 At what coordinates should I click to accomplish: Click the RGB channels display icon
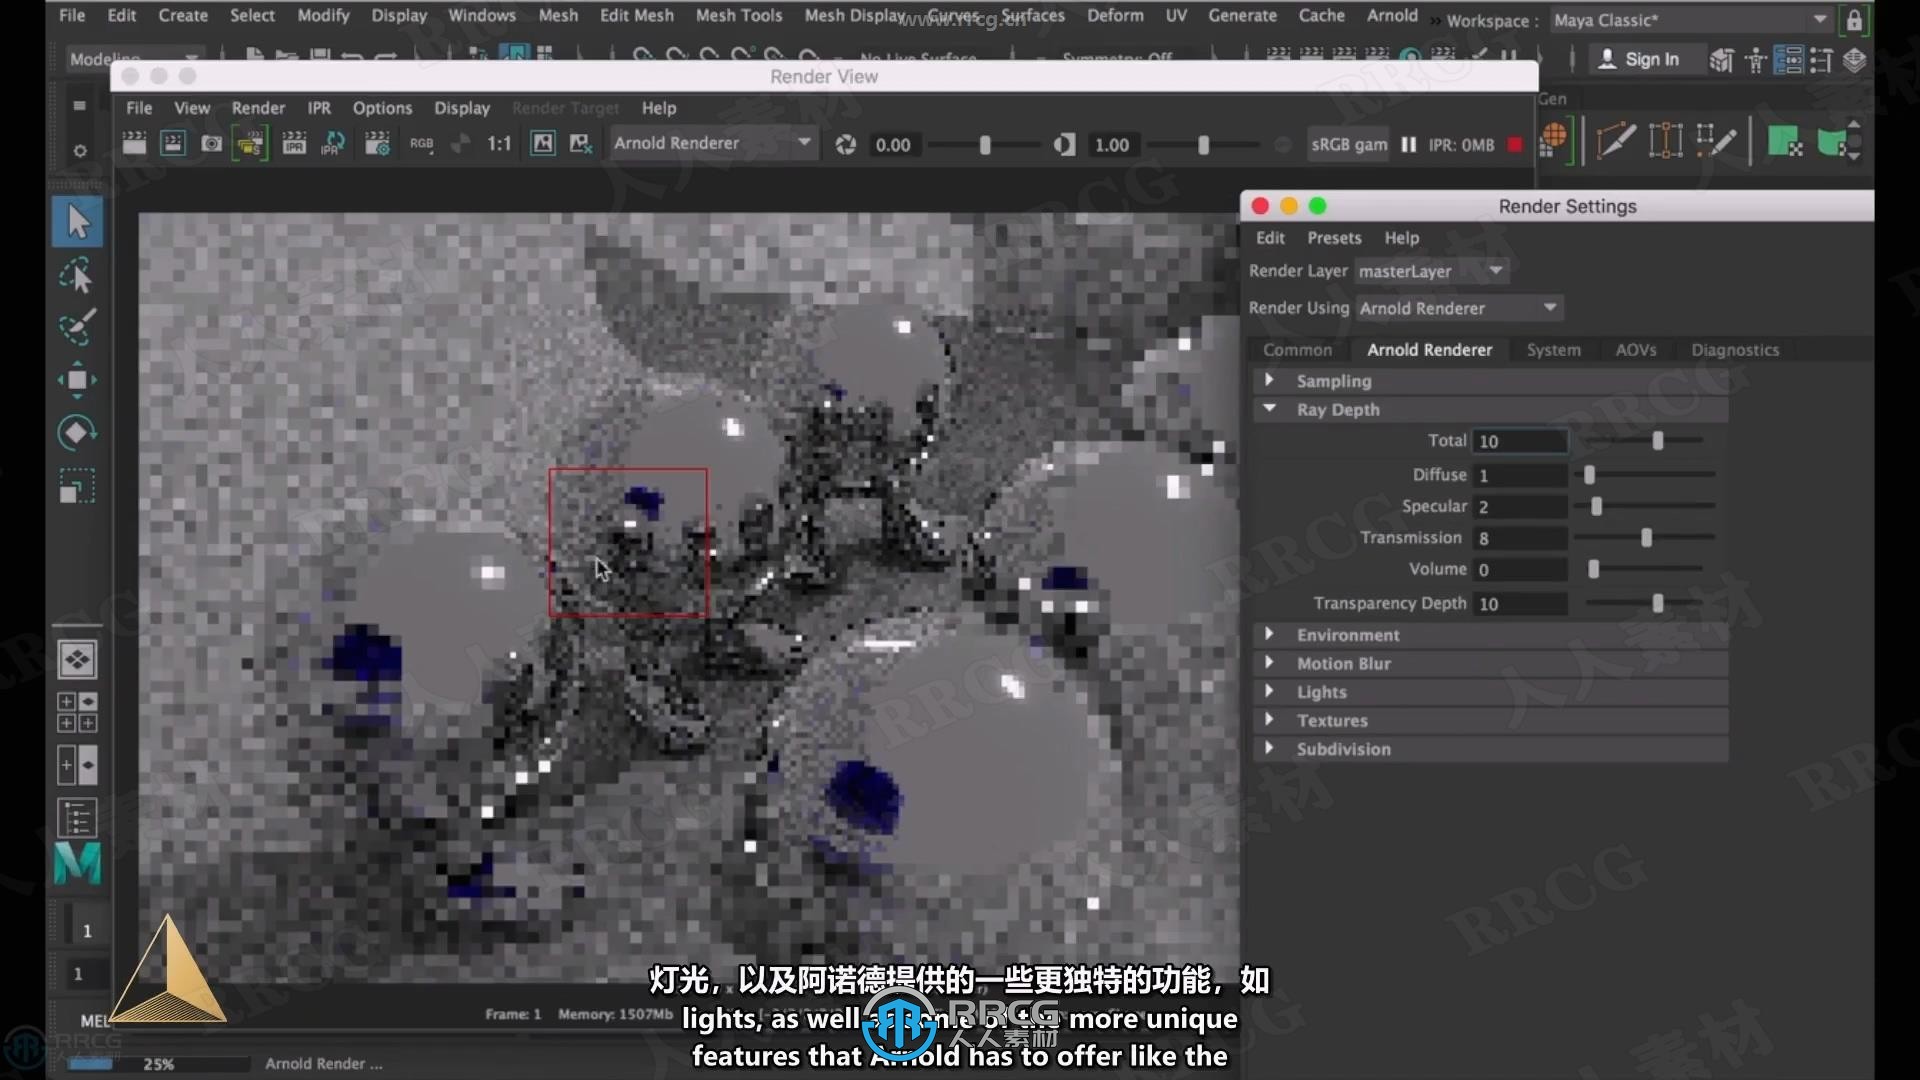[x=421, y=144]
